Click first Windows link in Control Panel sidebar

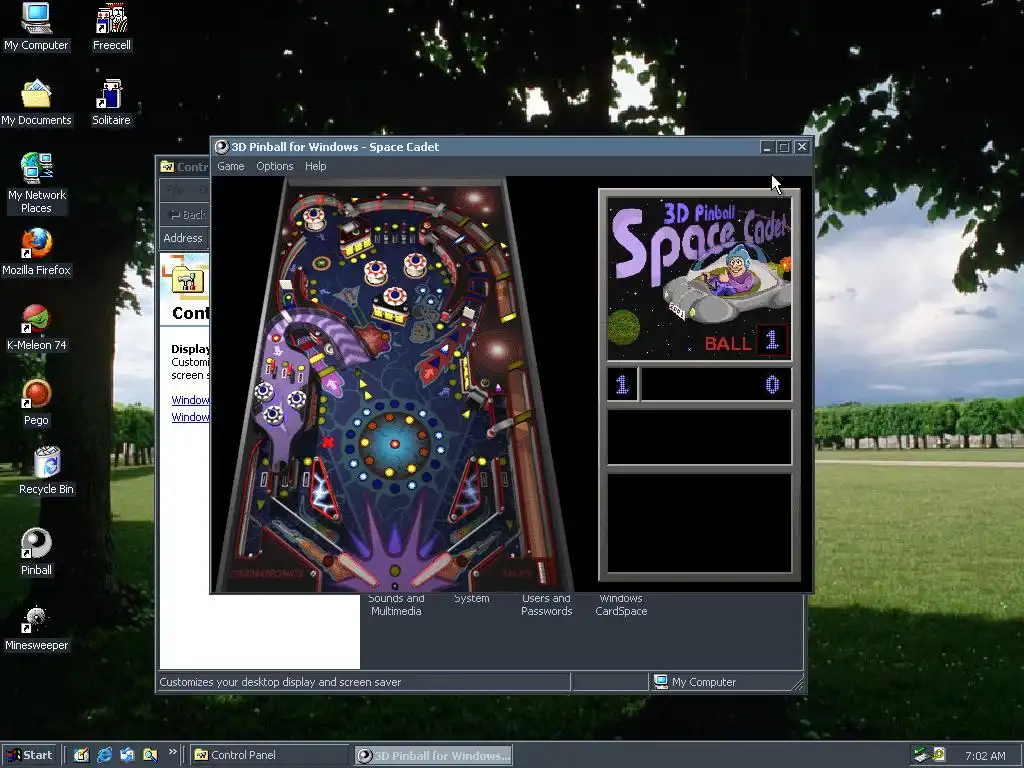pyautogui.click(x=190, y=400)
